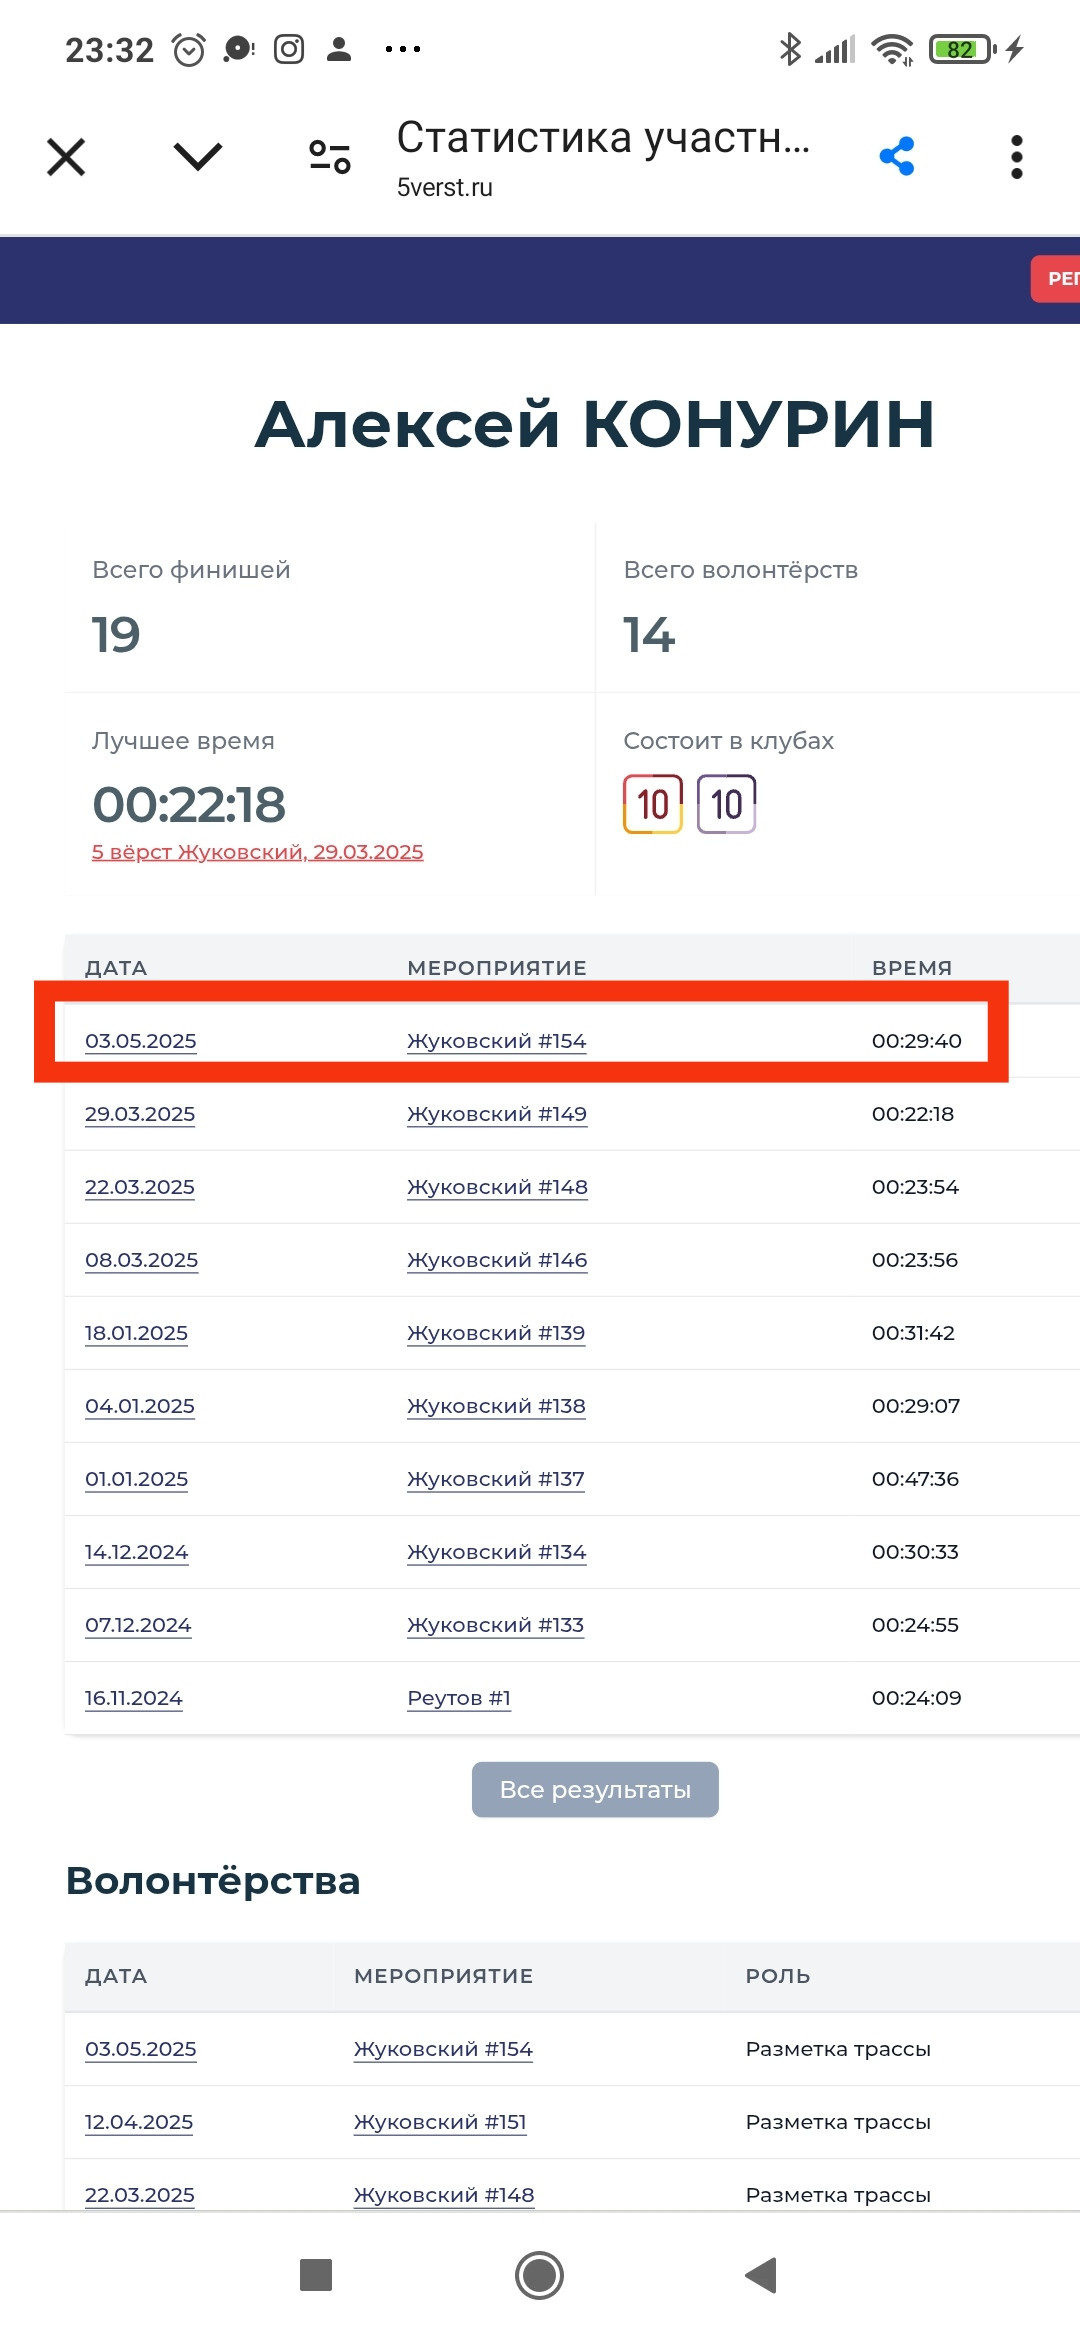Open the Жуковский #149 event link

click(x=497, y=1114)
